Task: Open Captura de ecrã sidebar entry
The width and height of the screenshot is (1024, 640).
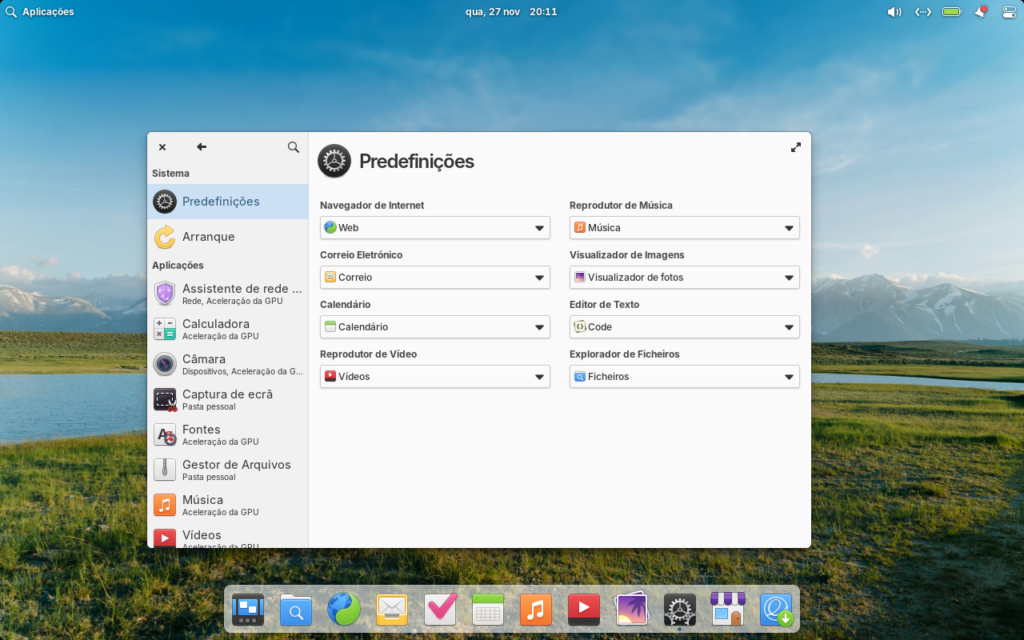Action: (x=228, y=399)
